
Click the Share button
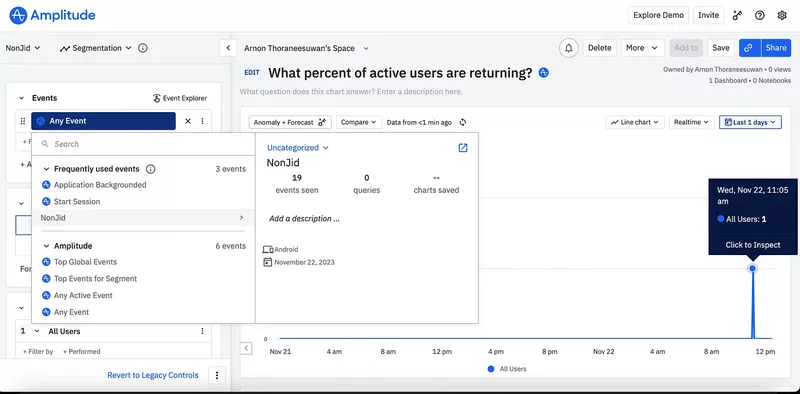[x=776, y=48]
